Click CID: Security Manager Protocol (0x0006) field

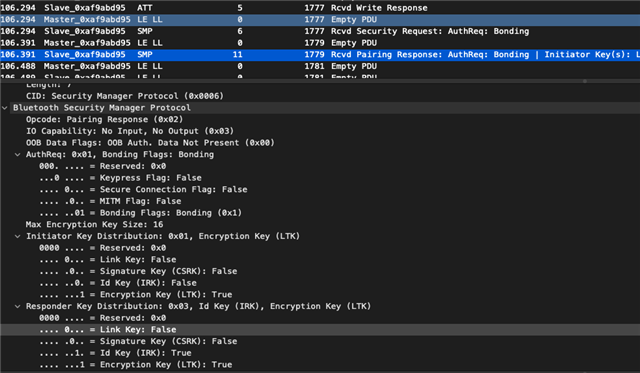click(124, 96)
